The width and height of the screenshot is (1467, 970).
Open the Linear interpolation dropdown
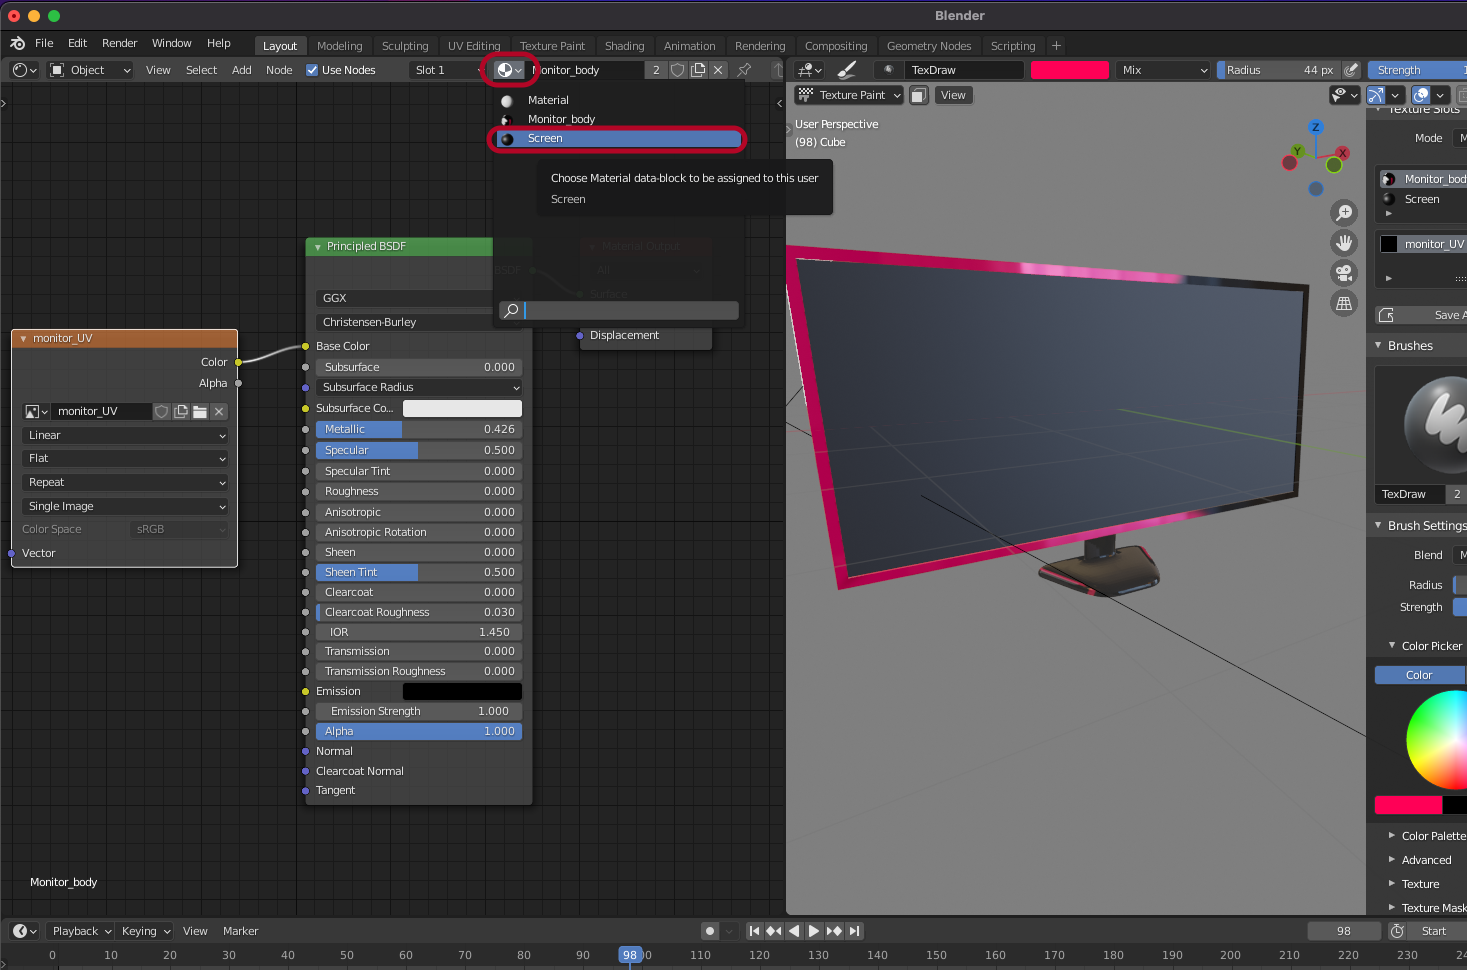pyautogui.click(x=125, y=435)
